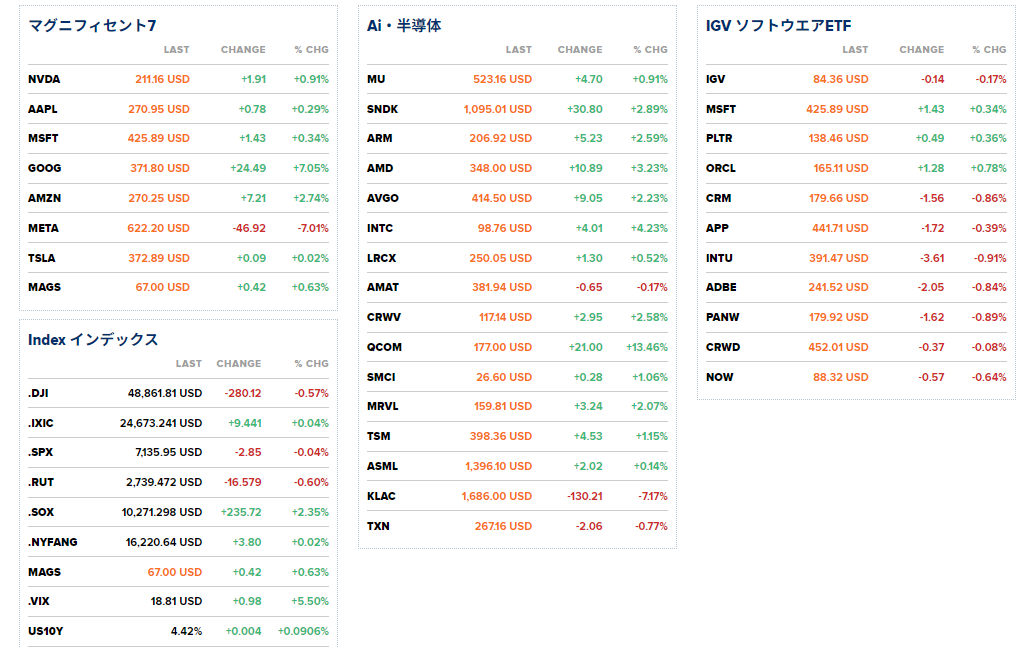Click MAGS in the Index table
Viewport: 1032px width, 647px height.
(x=44, y=572)
